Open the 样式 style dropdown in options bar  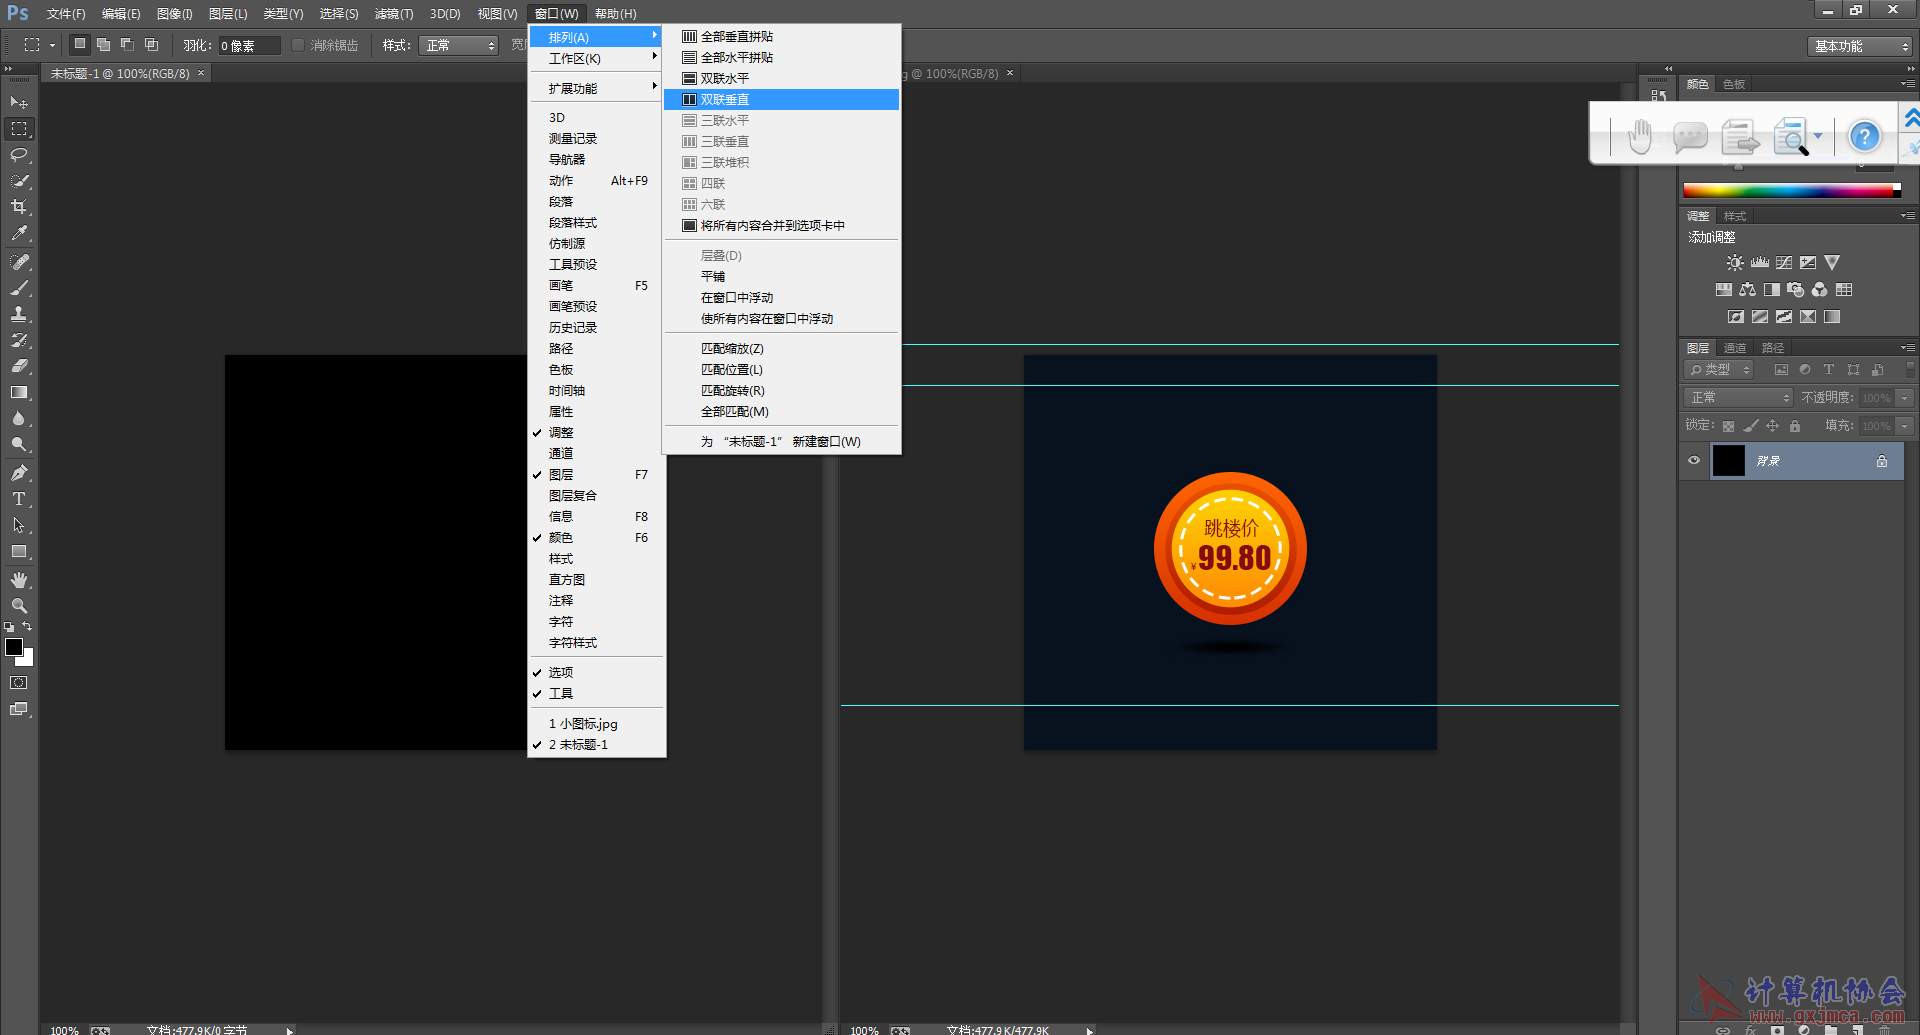tap(459, 46)
